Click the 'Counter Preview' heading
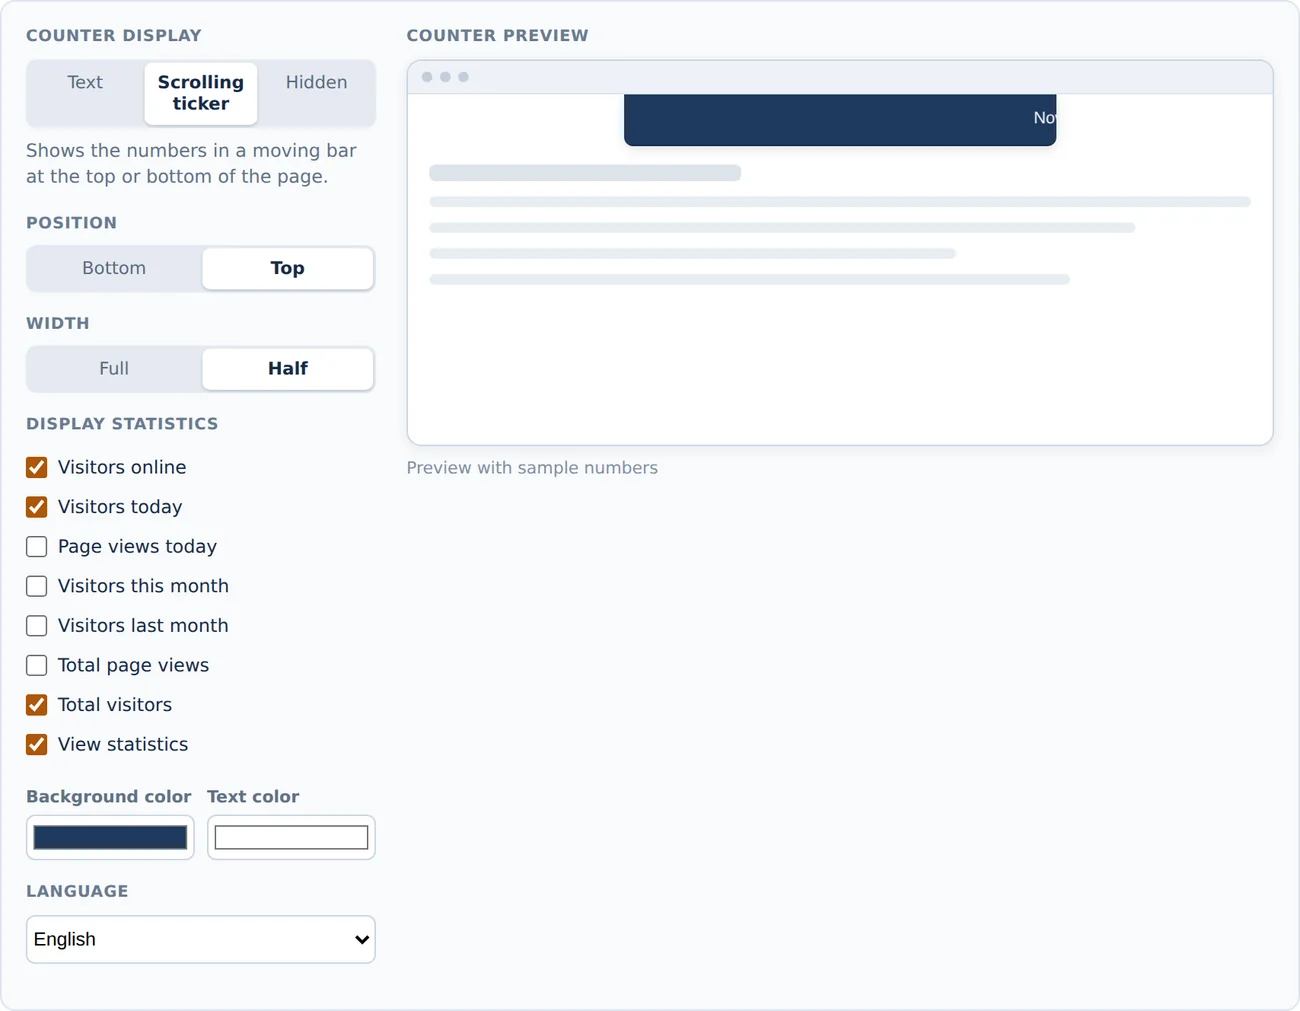Viewport: 1300px width, 1011px height. [x=497, y=35]
